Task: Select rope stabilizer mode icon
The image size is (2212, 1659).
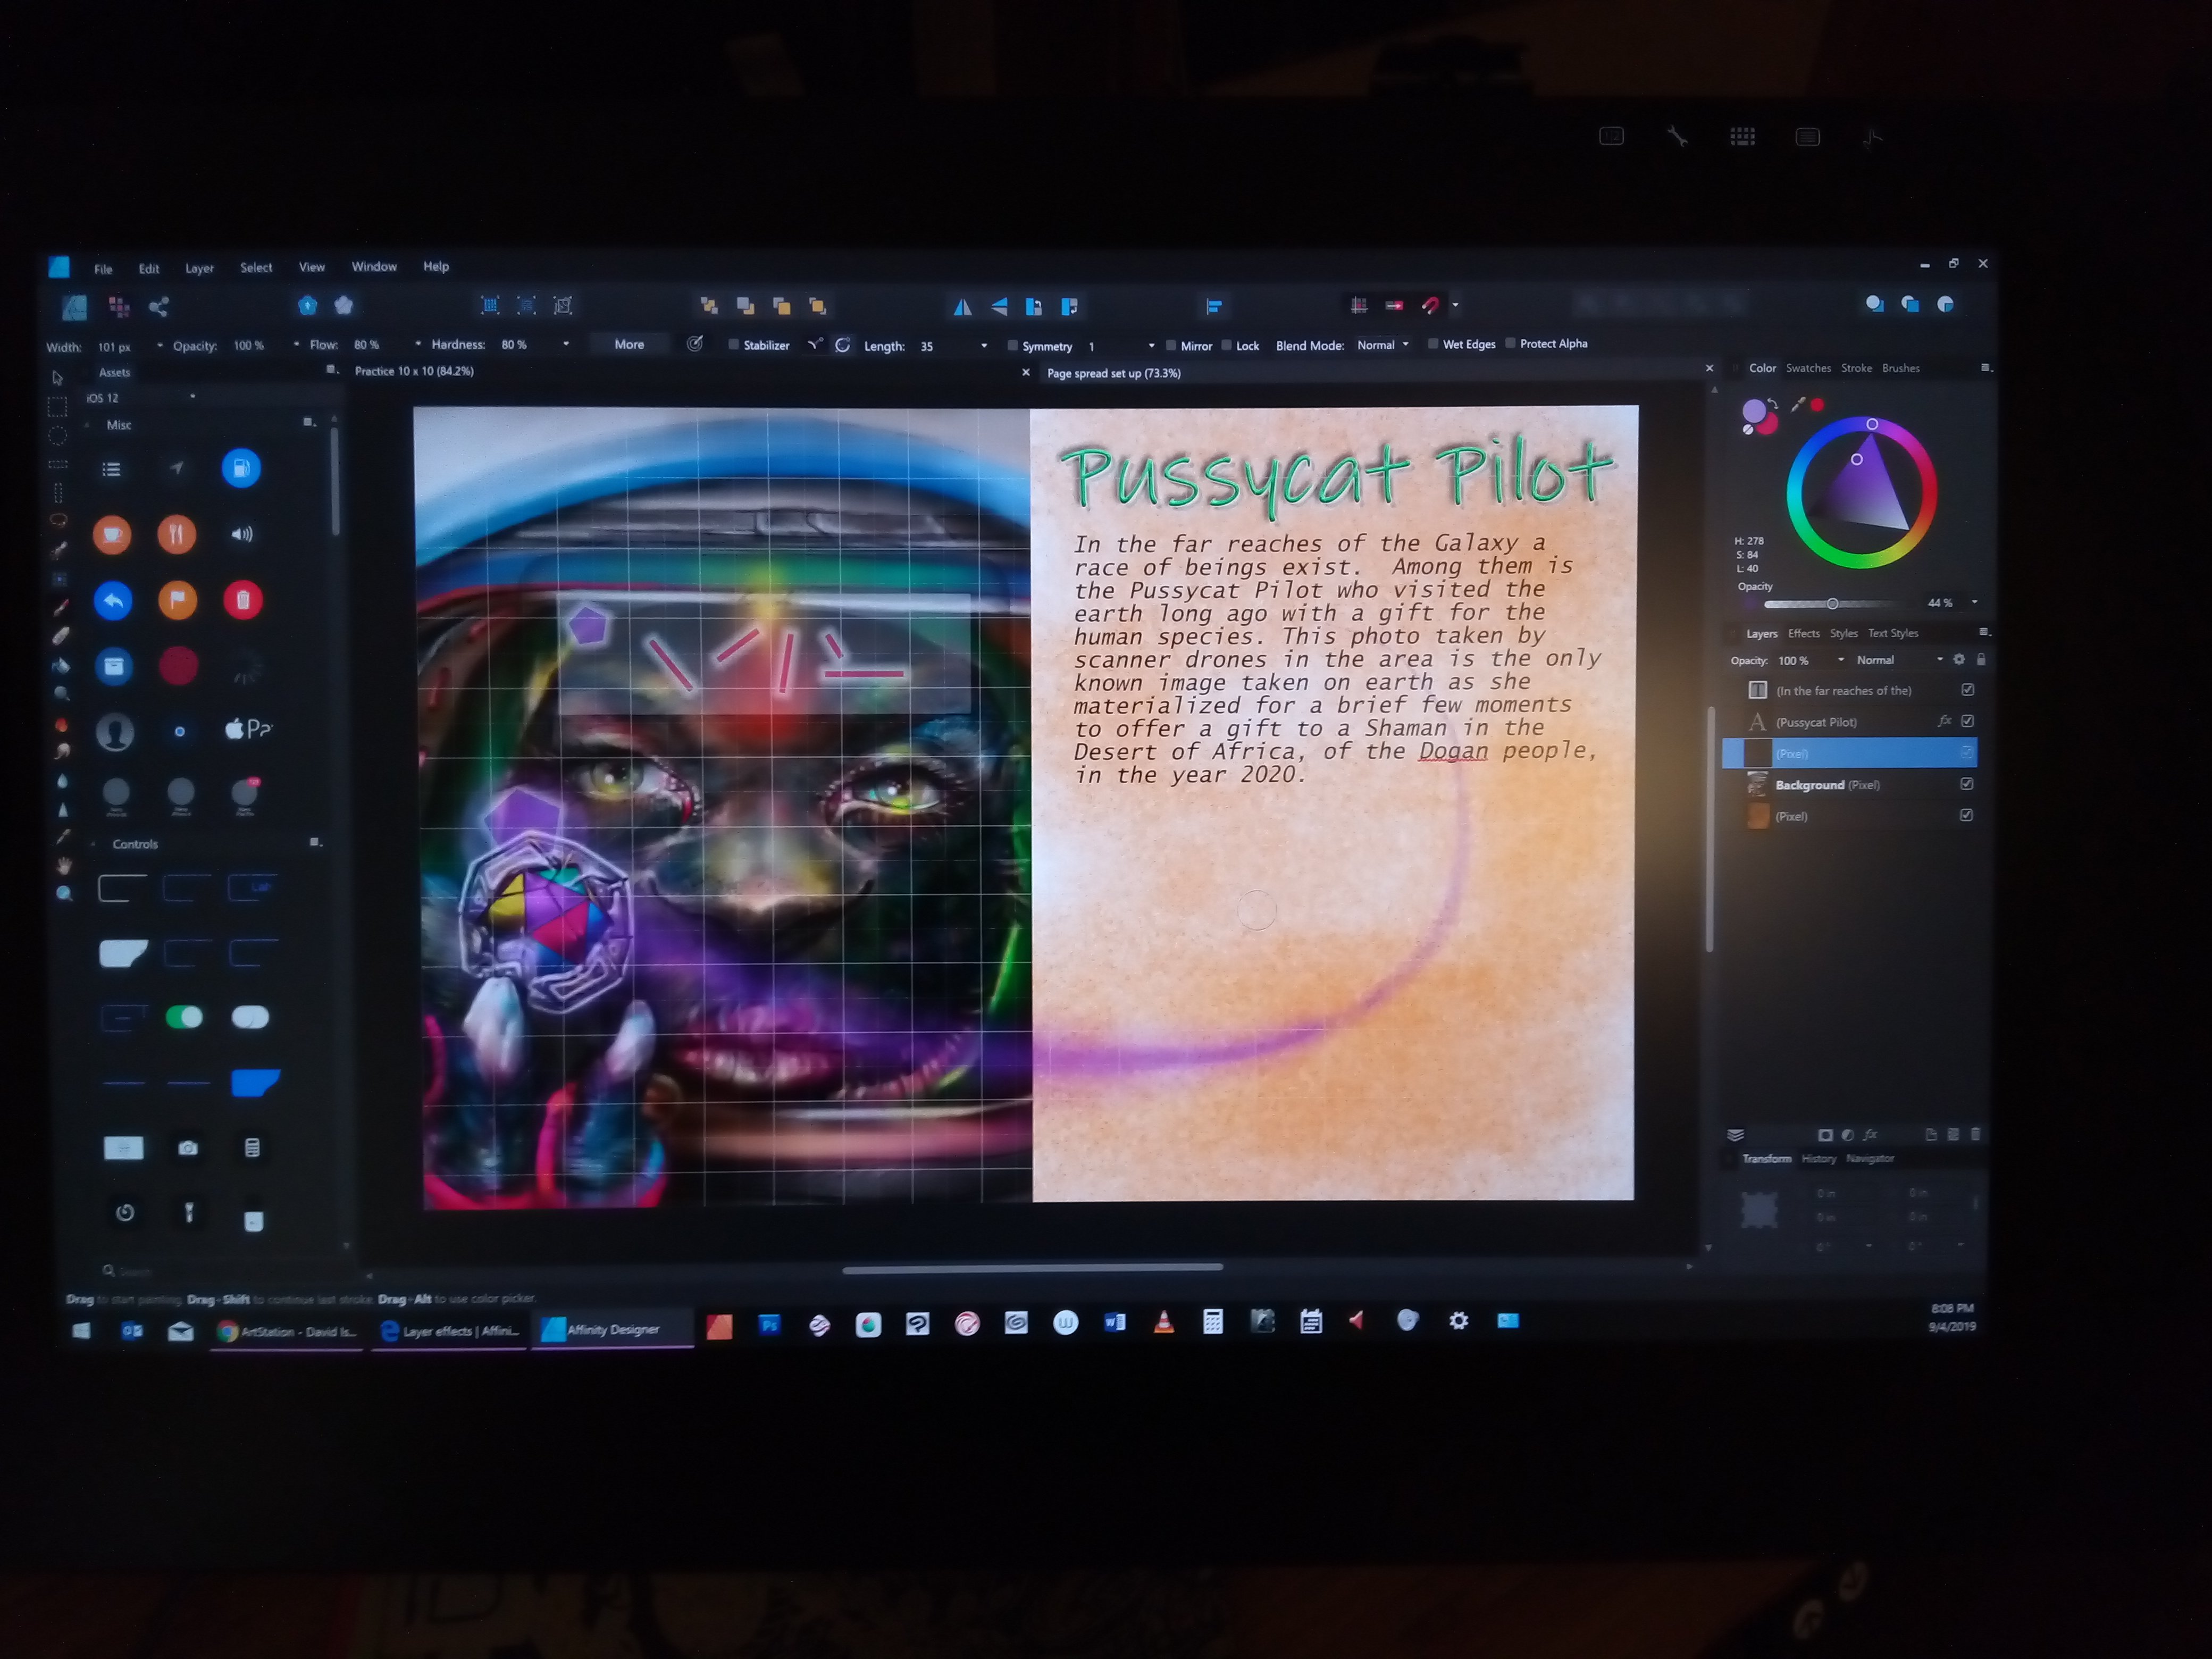Action: [815, 344]
